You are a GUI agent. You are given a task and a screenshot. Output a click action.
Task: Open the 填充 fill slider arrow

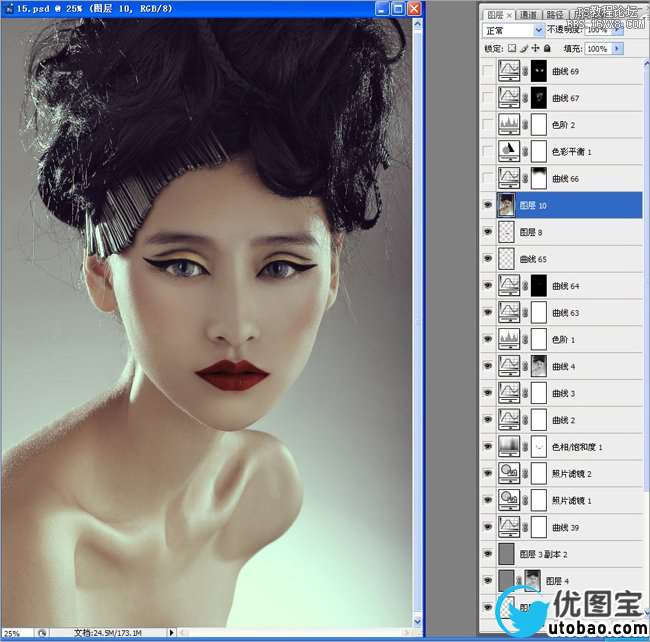coord(618,48)
